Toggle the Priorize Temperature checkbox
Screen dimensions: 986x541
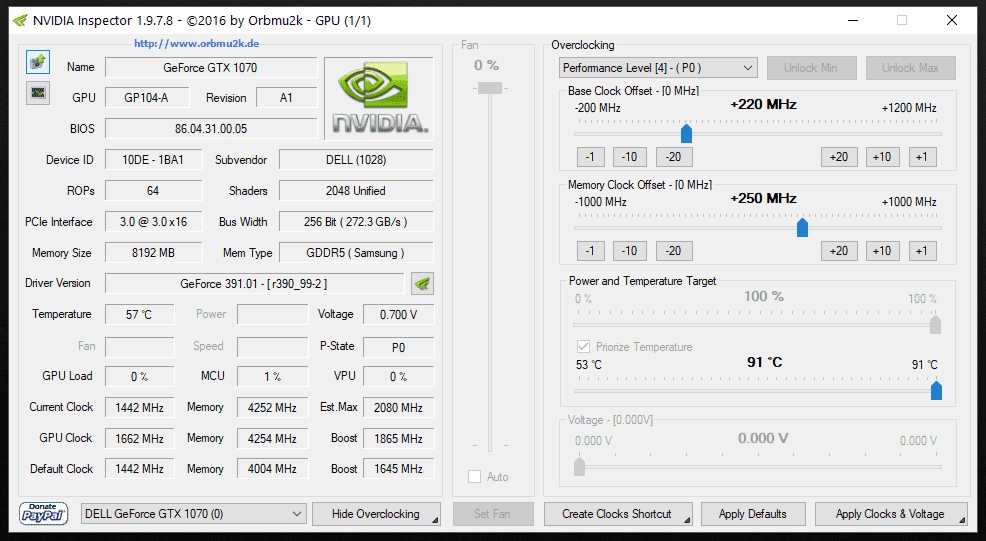(x=583, y=347)
